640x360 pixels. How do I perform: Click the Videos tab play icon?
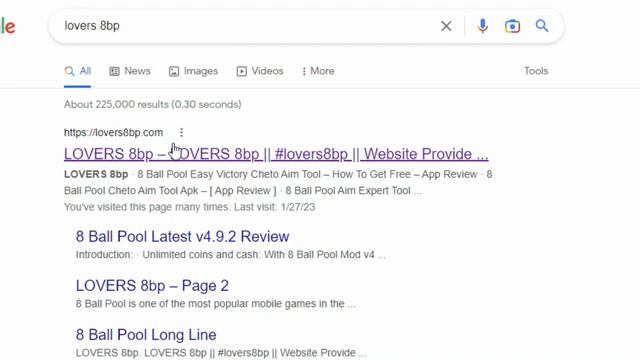(242, 71)
